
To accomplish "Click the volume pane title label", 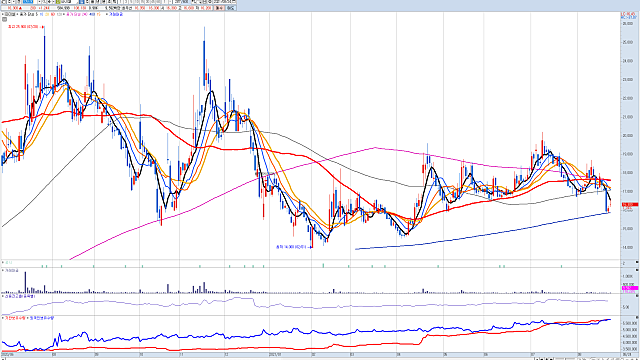I will click(x=12, y=271).
